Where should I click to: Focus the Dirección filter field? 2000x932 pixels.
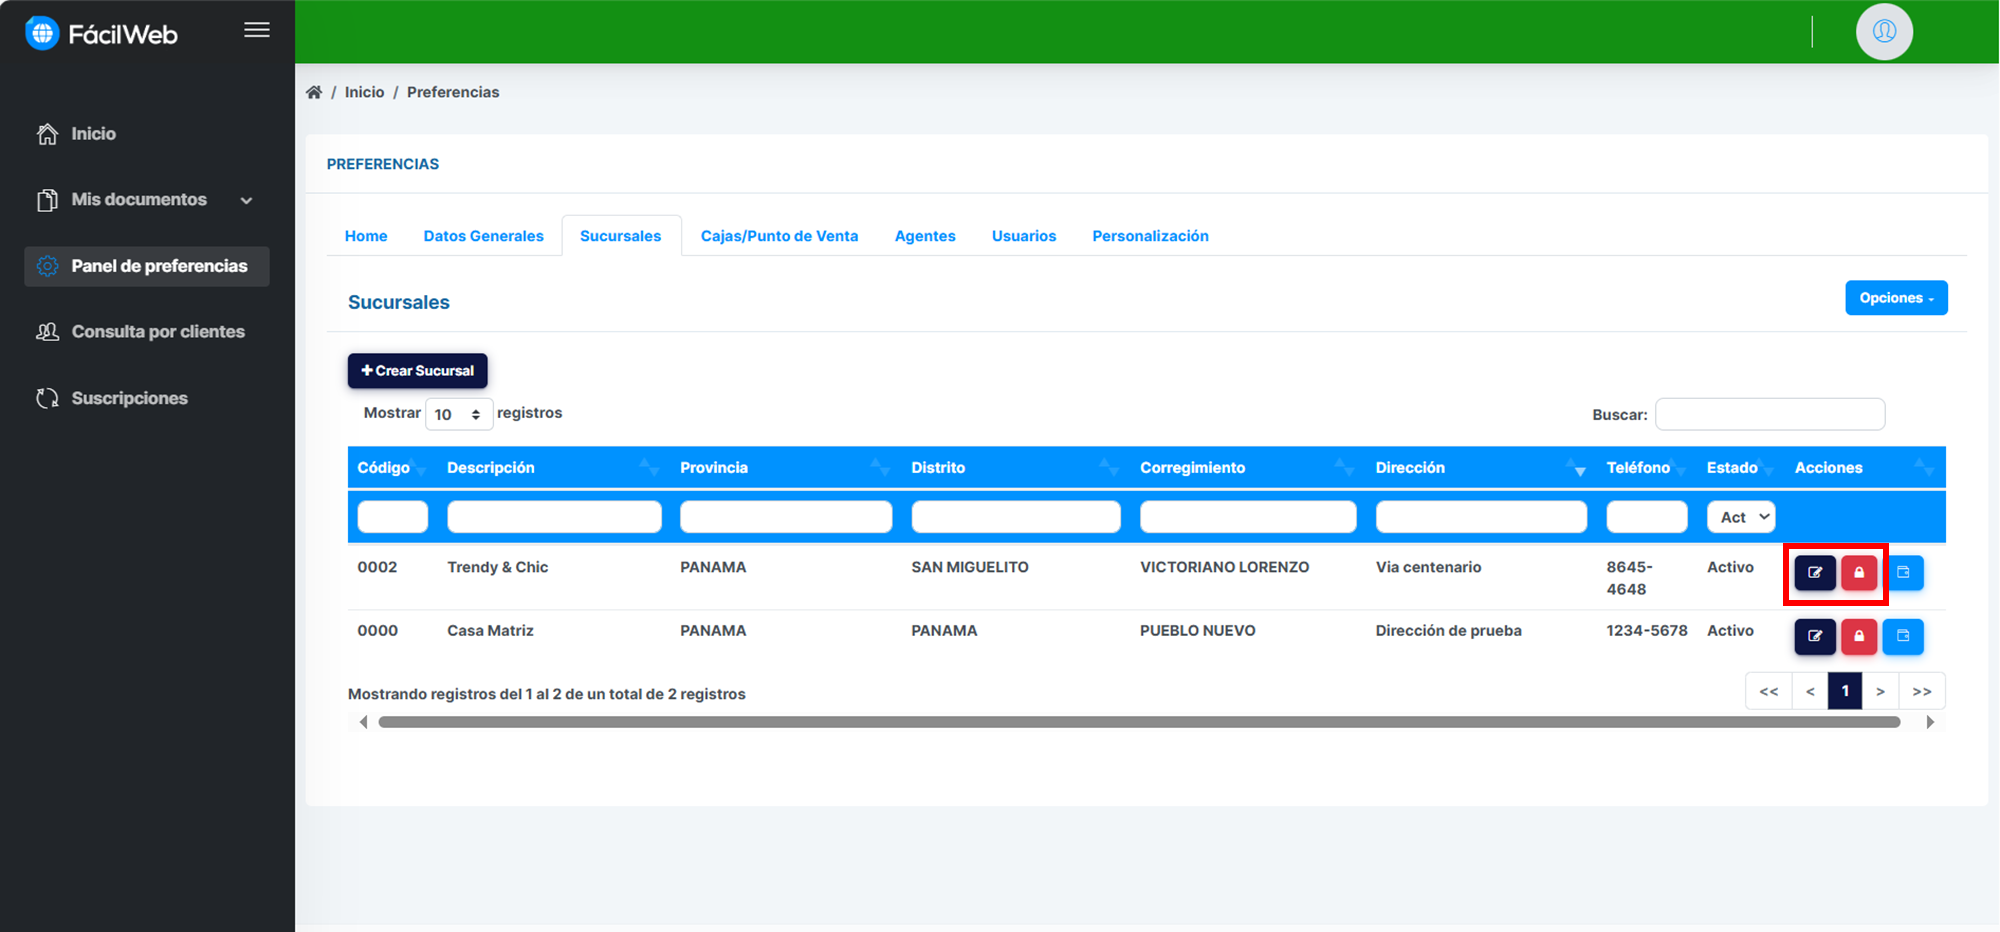click(1481, 517)
